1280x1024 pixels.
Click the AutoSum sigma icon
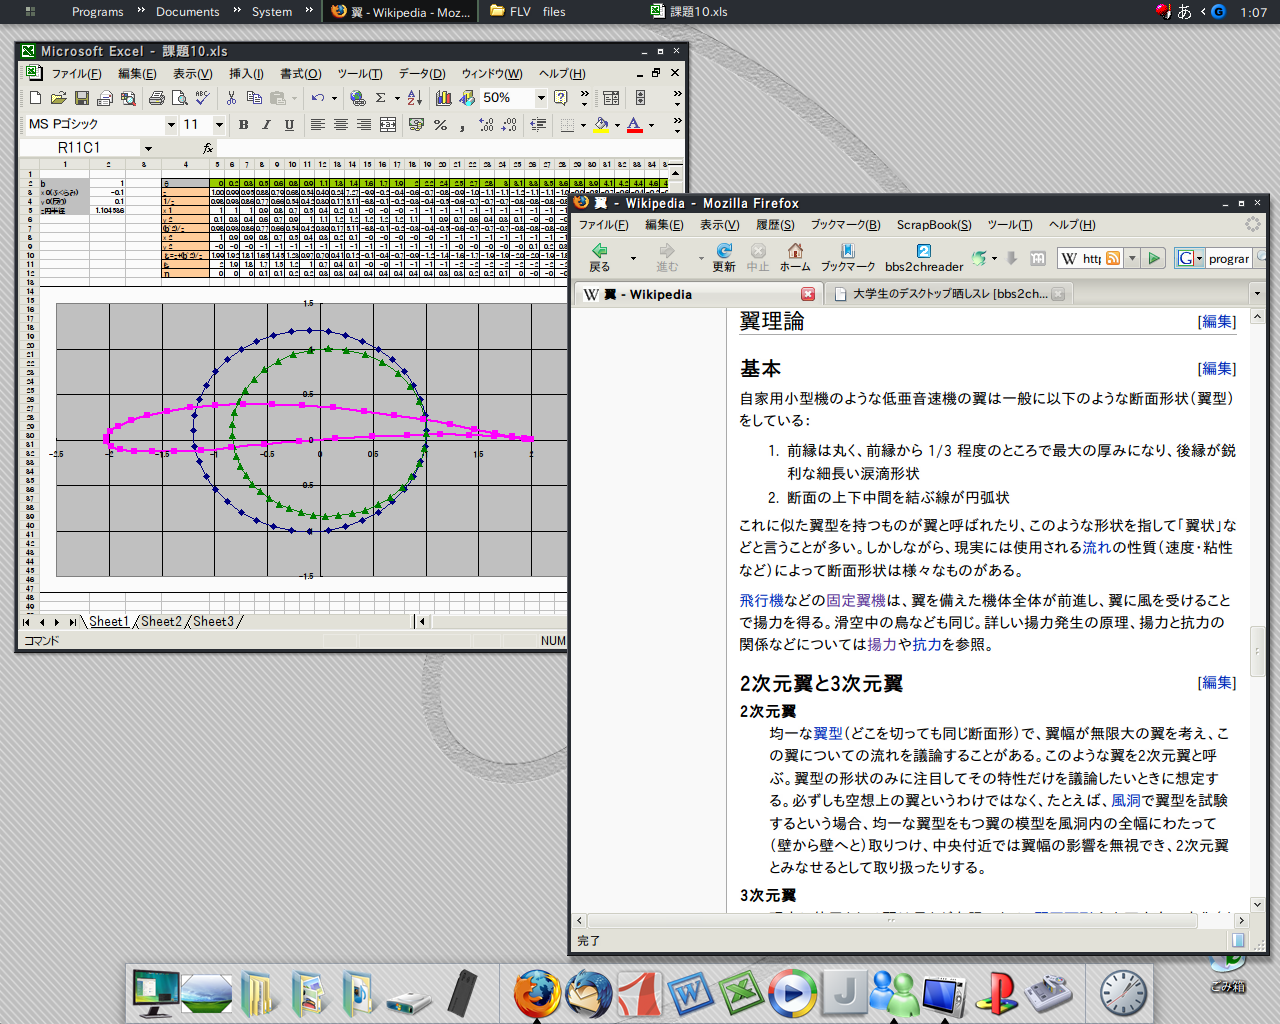click(380, 98)
